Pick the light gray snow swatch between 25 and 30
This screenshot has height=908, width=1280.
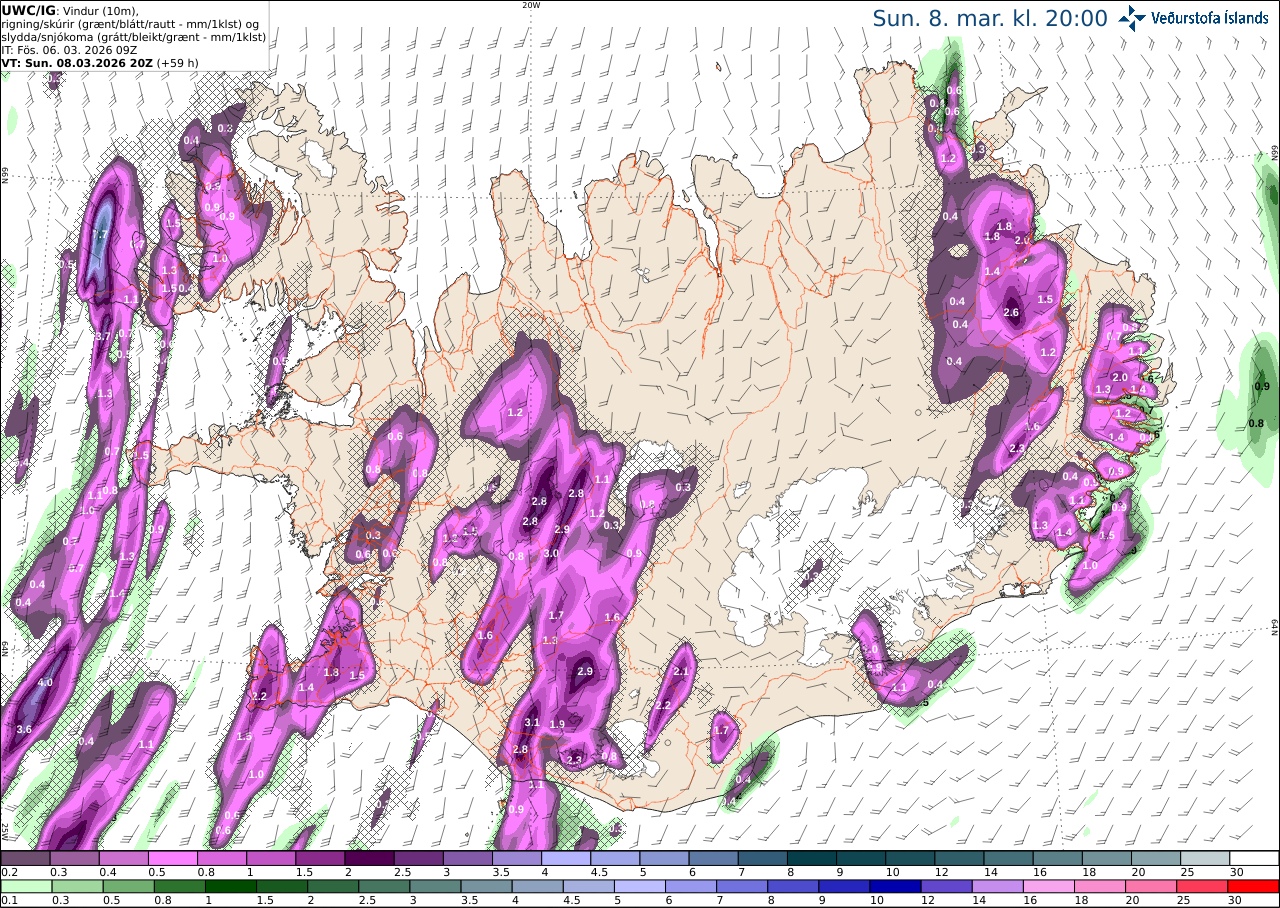(x=1206, y=858)
